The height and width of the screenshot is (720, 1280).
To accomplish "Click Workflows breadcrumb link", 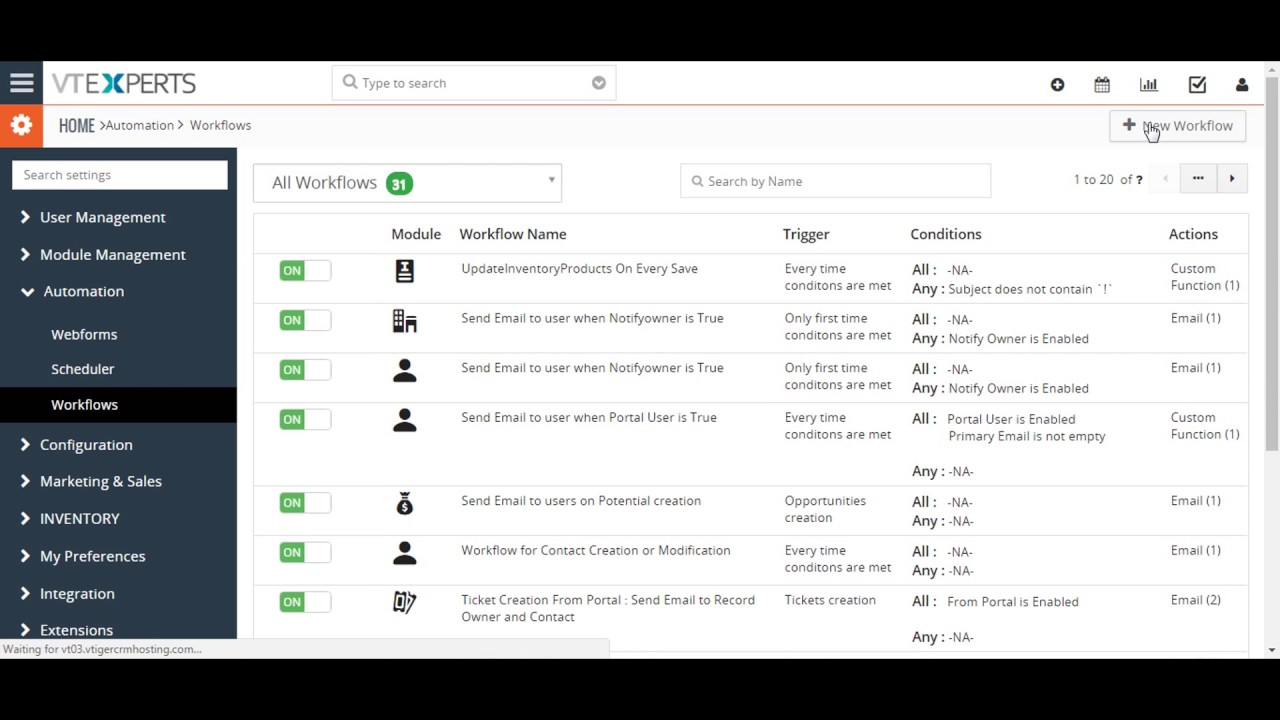I will click(x=220, y=126).
